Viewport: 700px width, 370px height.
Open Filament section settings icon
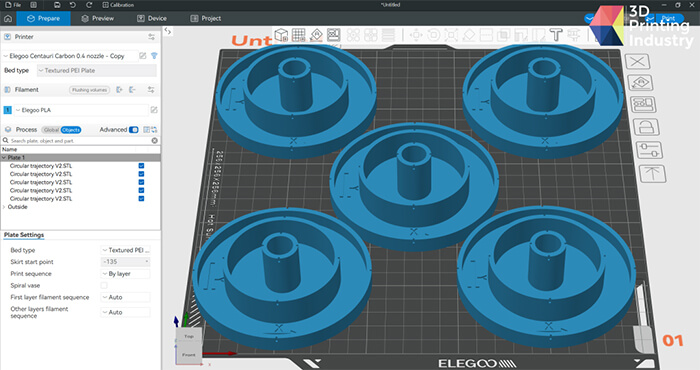pyautogui.click(x=151, y=90)
